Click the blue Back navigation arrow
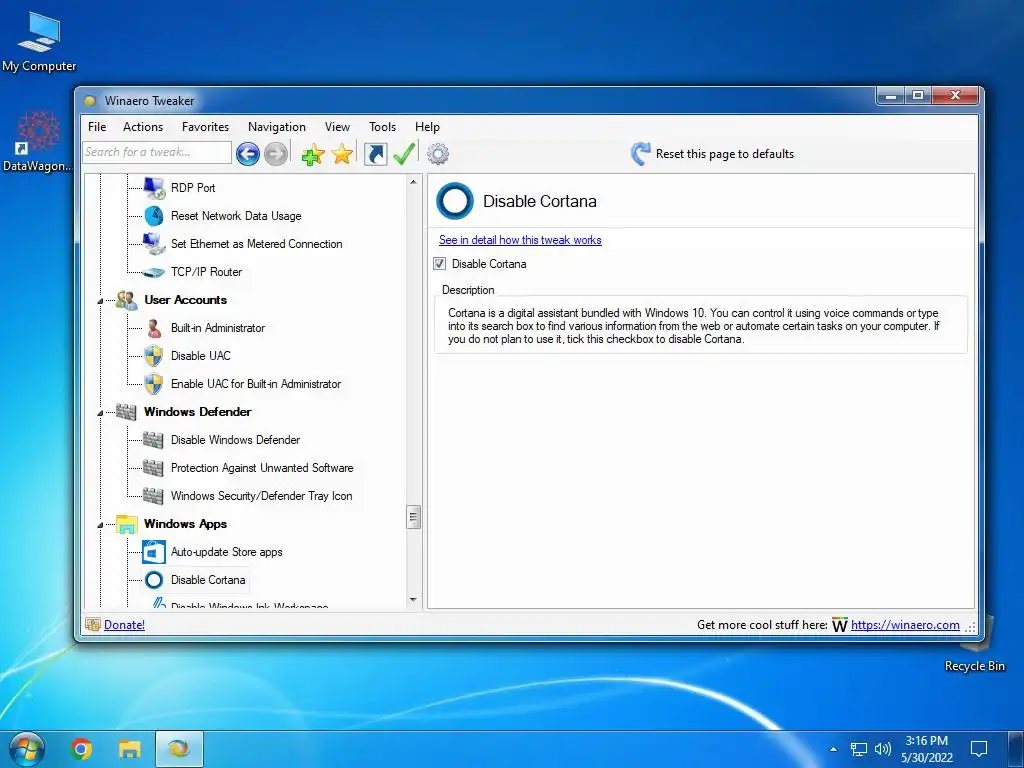 click(x=248, y=154)
